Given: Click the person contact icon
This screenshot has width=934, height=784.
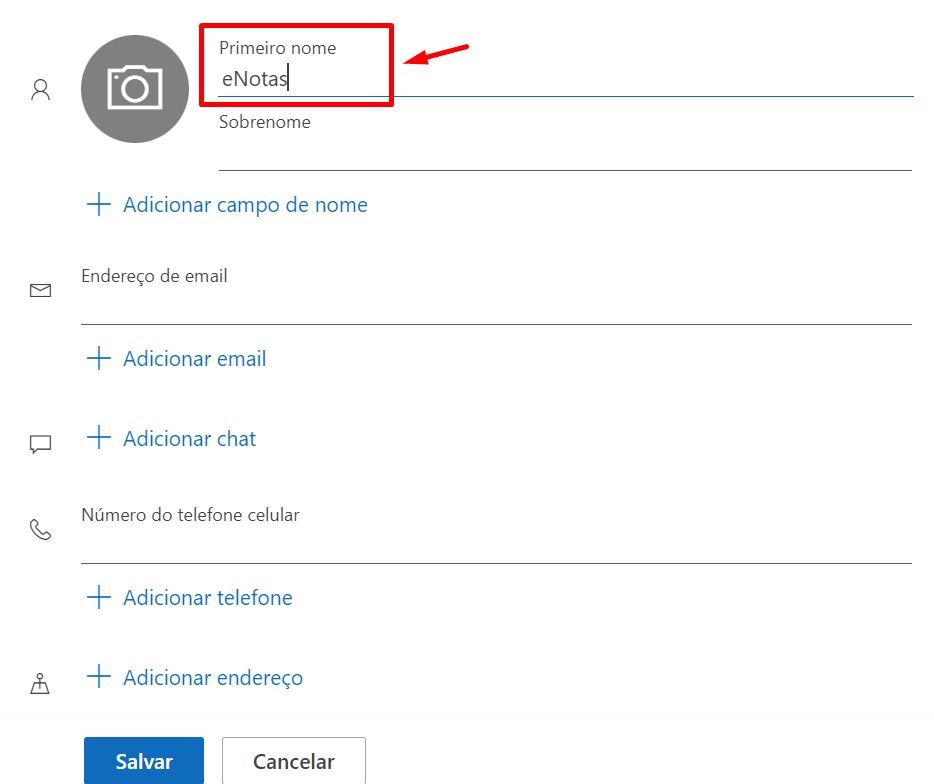Looking at the screenshot, I should pyautogui.click(x=41, y=90).
